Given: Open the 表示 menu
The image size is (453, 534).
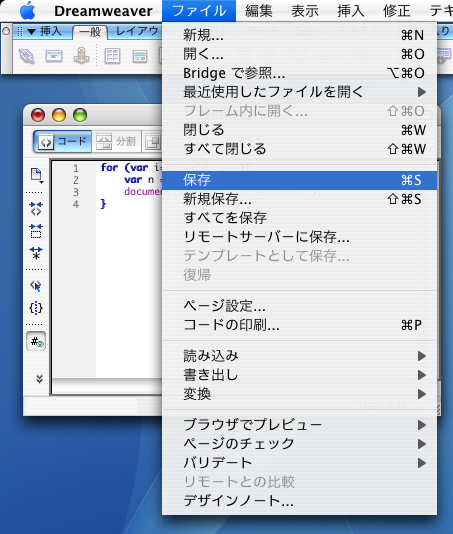Looking at the screenshot, I should click(304, 11).
